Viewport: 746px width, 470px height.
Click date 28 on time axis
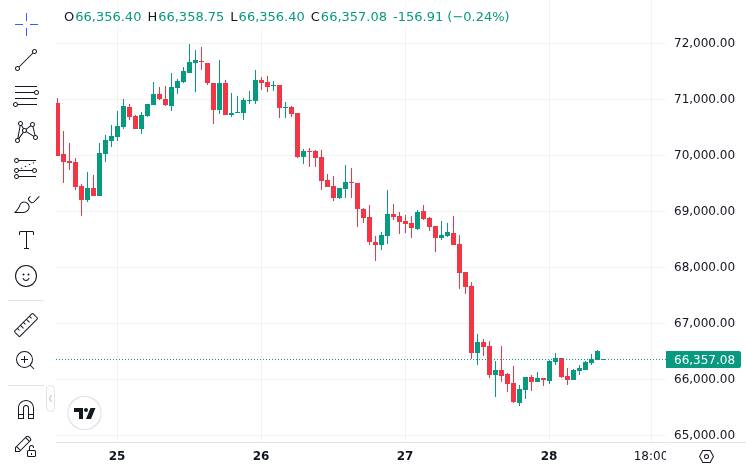(x=549, y=456)
